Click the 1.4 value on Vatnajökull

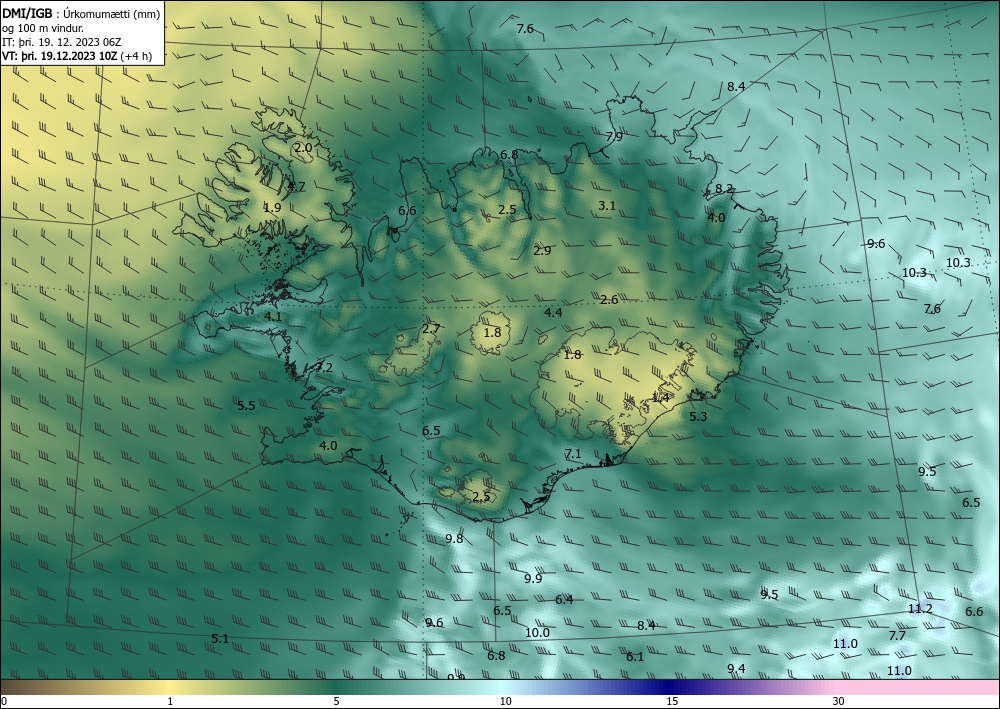tap(661, 398)
